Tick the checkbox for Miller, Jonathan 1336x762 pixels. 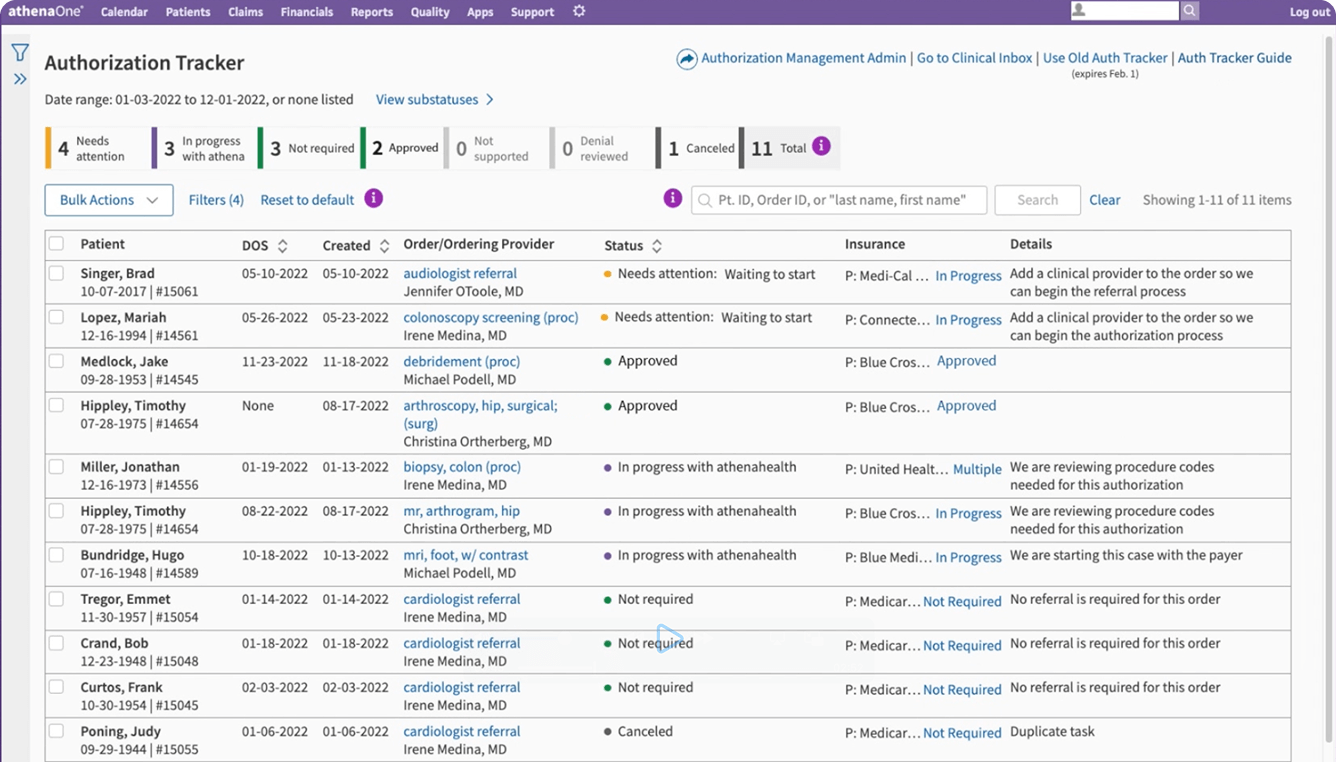pos(57,467)
